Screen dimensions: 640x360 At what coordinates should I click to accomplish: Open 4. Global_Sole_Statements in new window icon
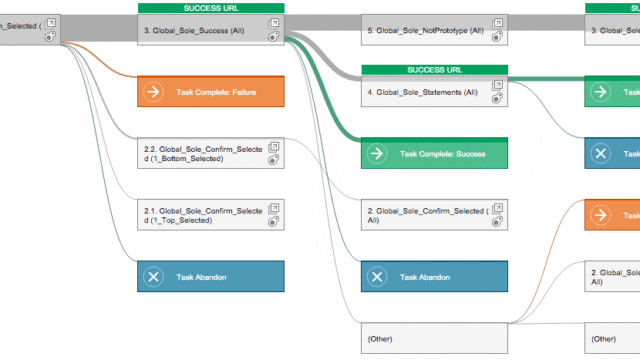(498, 85)
